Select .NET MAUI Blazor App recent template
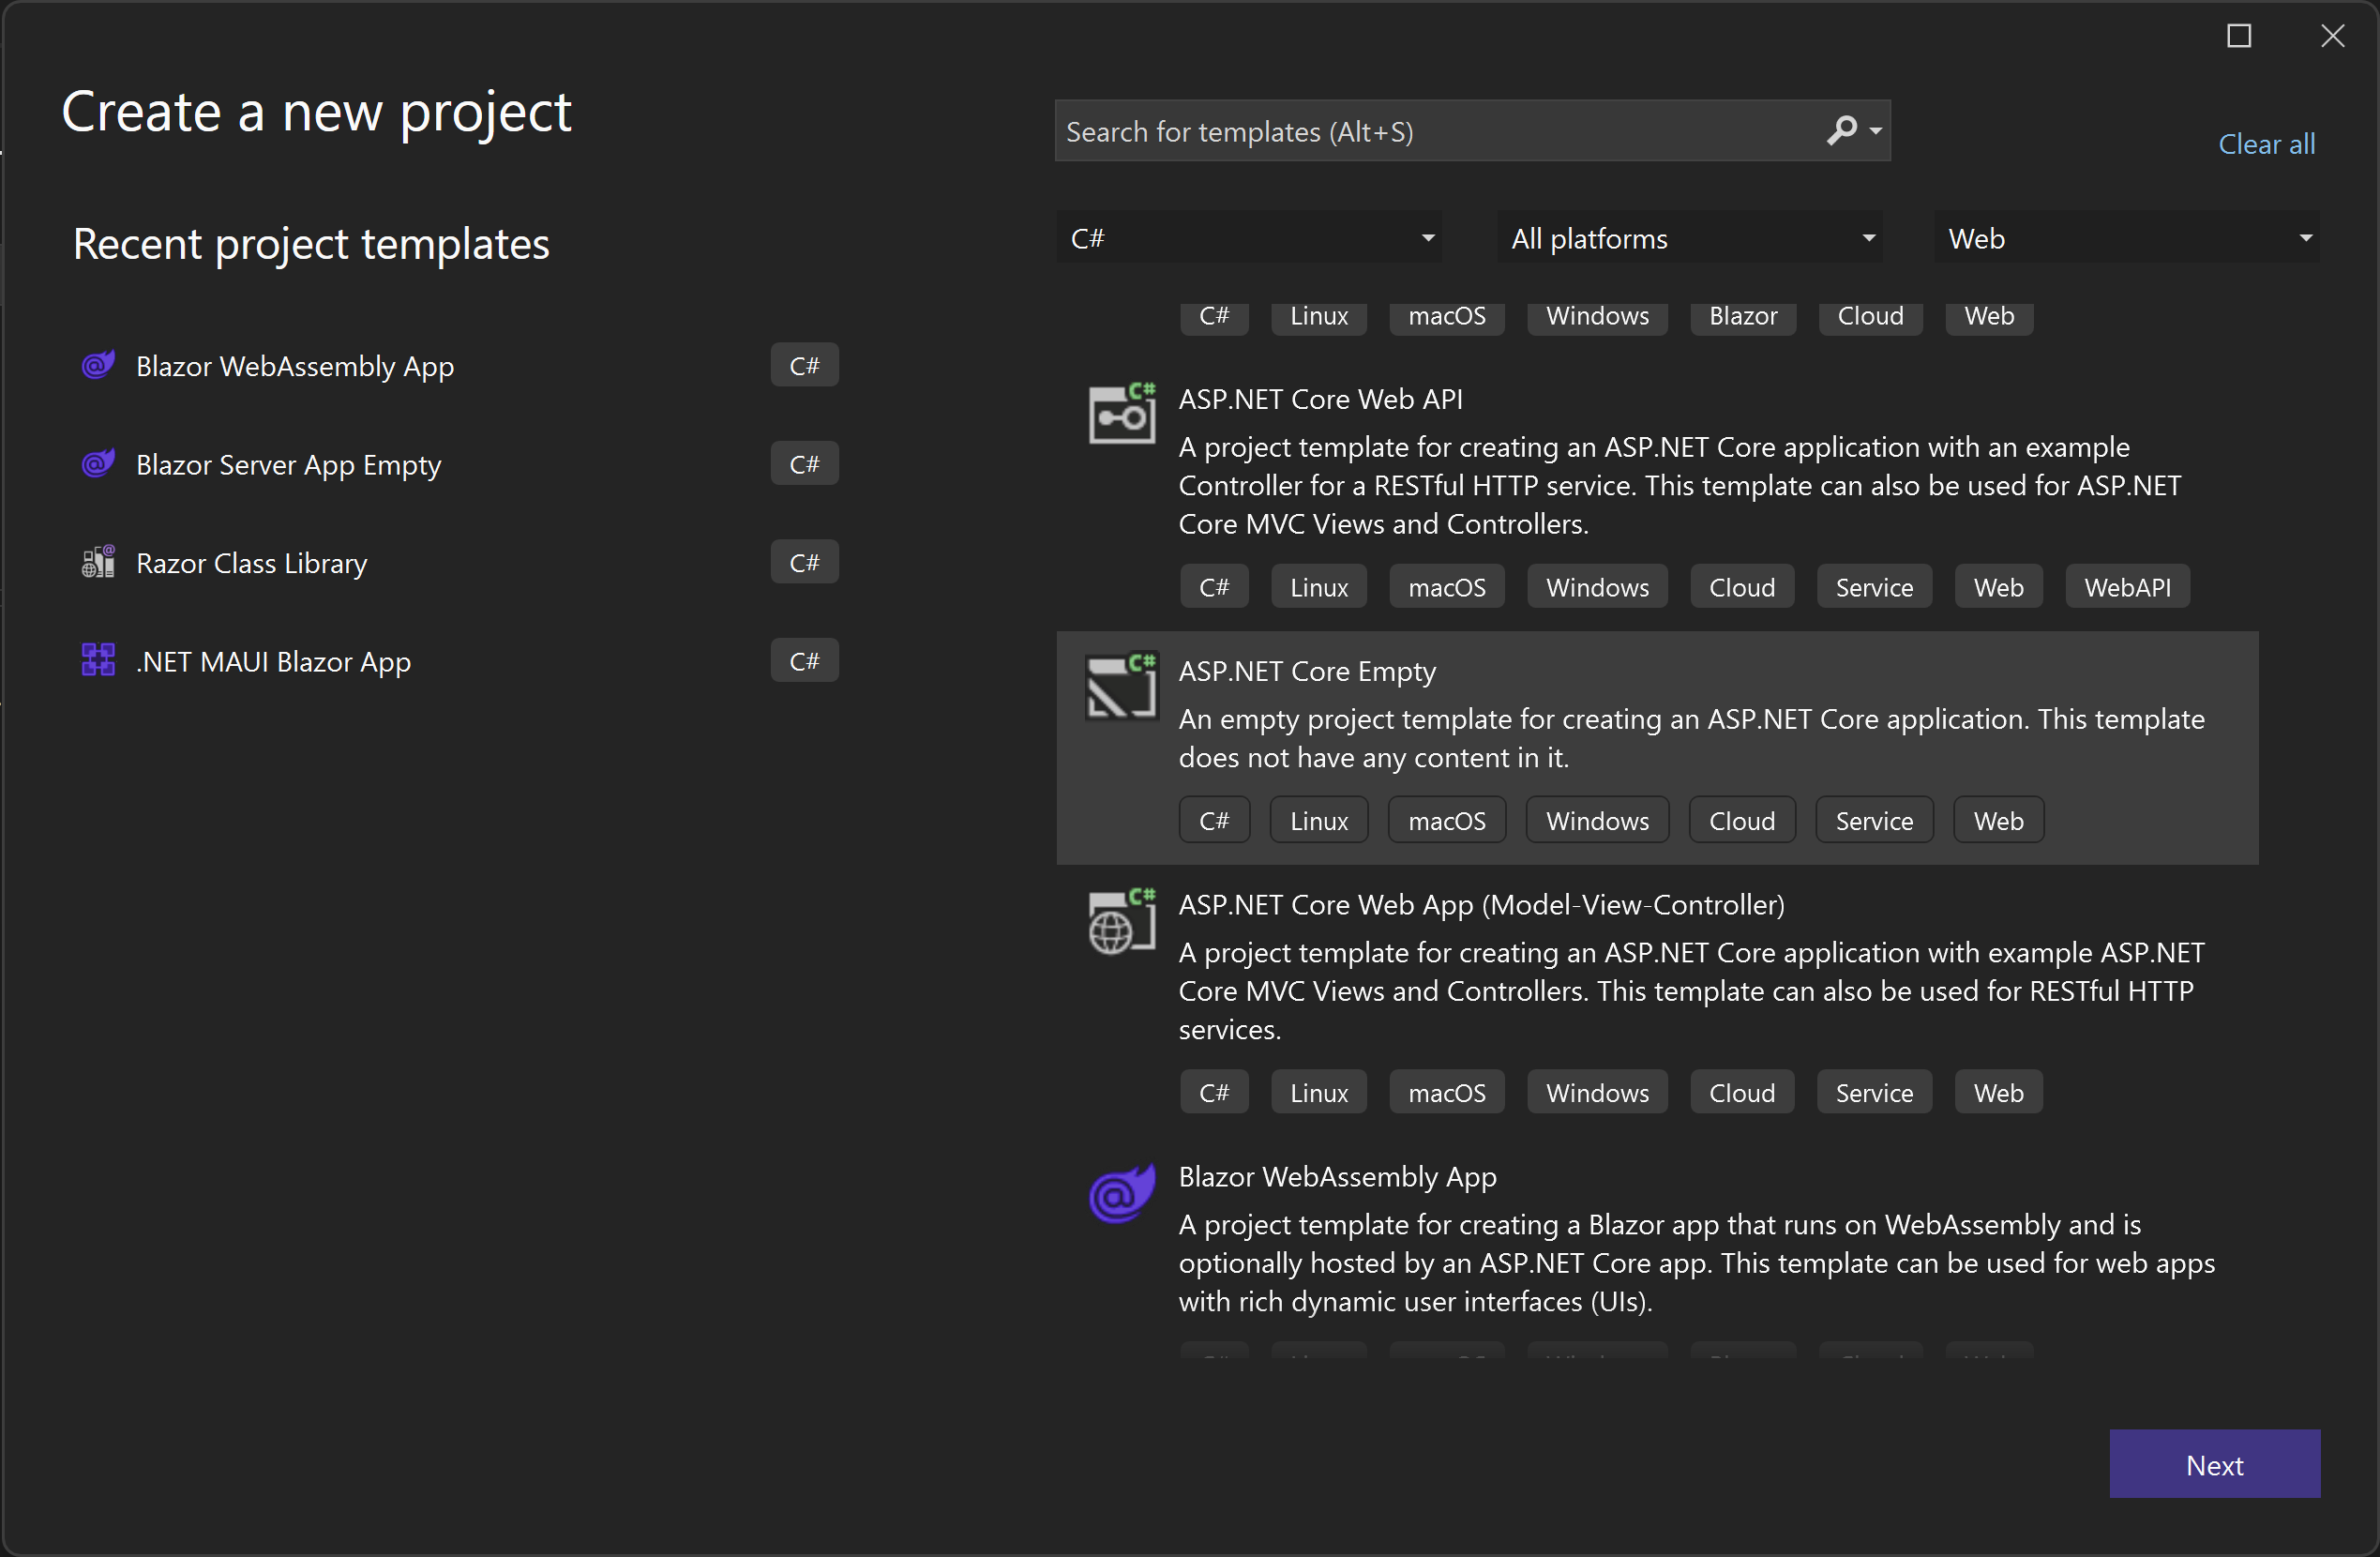The height and width of the screenshot is (1557, 2380). coord(273,661)
